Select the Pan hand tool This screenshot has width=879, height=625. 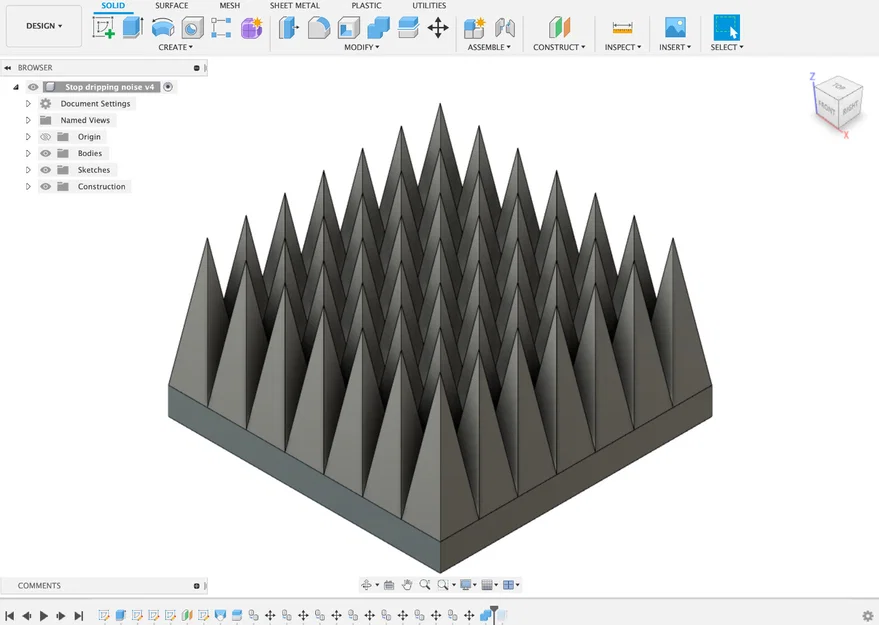[407, 585]
